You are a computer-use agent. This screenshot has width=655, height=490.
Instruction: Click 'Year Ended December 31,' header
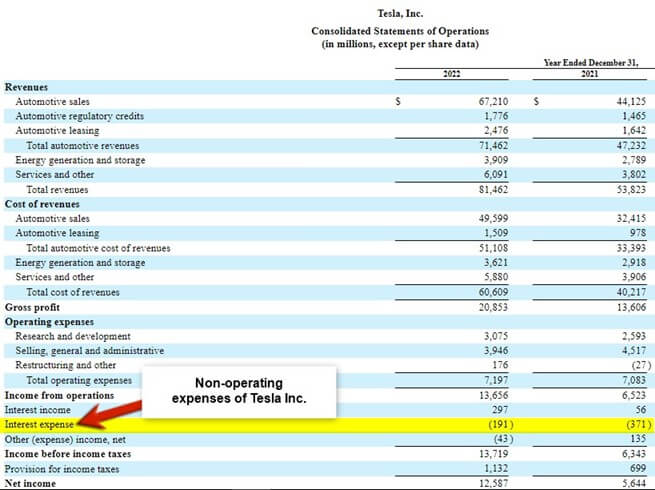[x=591, y=63]
